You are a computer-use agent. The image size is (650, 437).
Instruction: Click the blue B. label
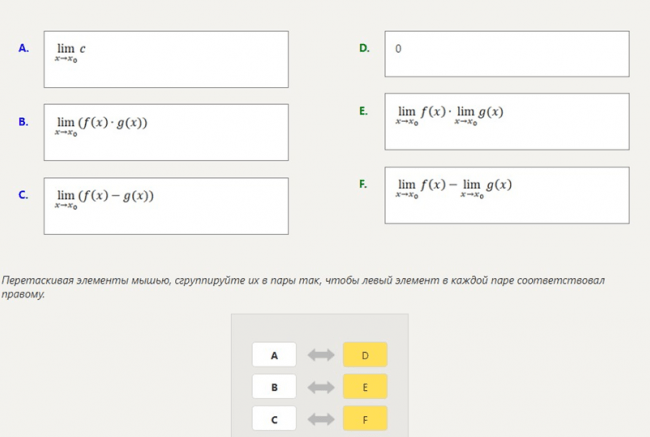pos(24,122)
